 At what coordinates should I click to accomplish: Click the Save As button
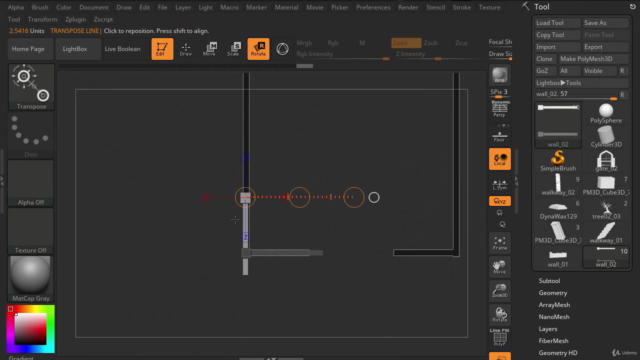coord(606,23)
